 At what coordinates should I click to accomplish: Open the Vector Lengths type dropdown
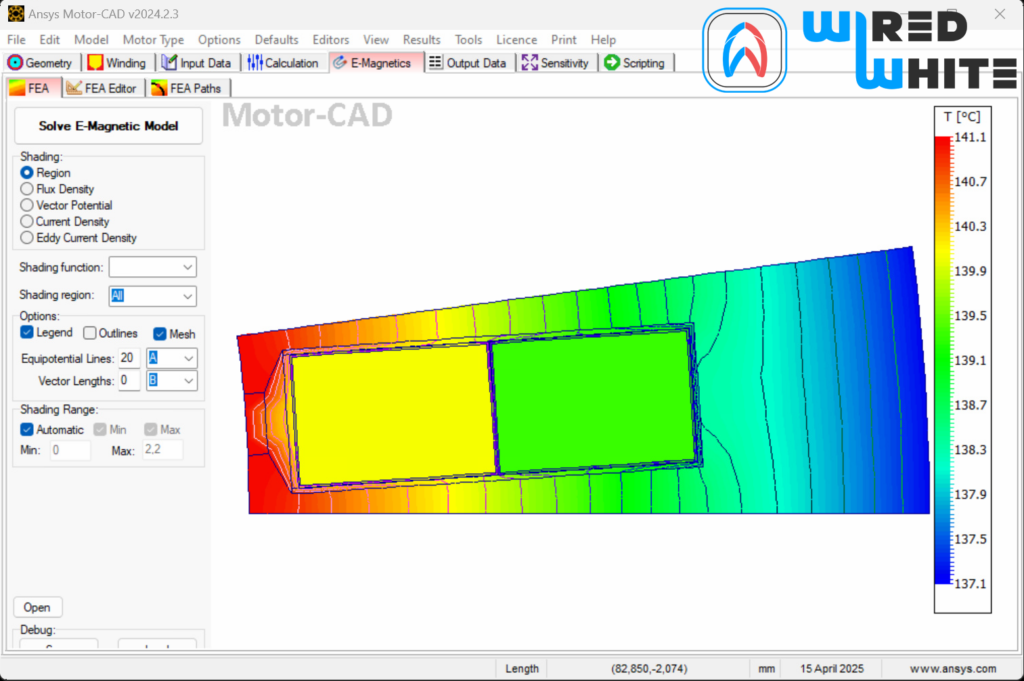171,381
